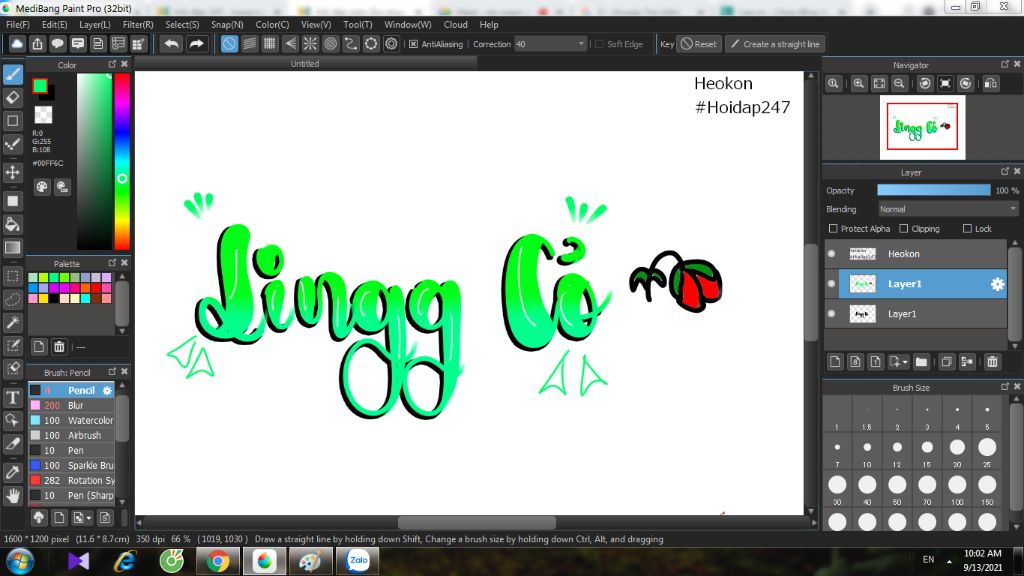
Task: Select the Hand tool
Action: pyautogui.click(x=12, y=496)
